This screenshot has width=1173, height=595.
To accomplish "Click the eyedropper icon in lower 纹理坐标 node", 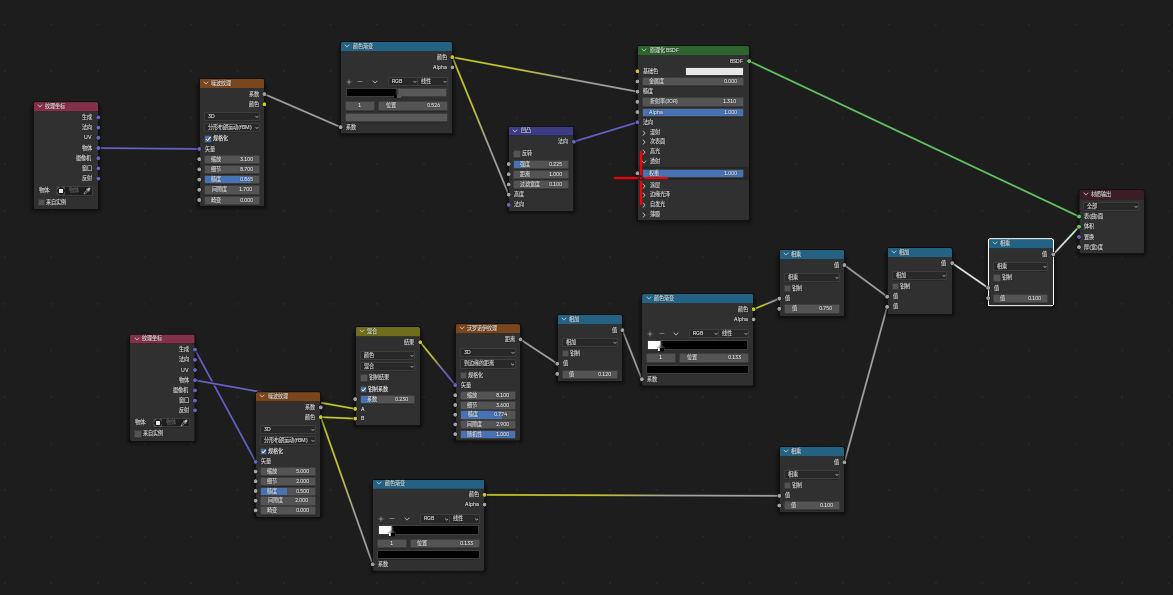I will (184, 423).
